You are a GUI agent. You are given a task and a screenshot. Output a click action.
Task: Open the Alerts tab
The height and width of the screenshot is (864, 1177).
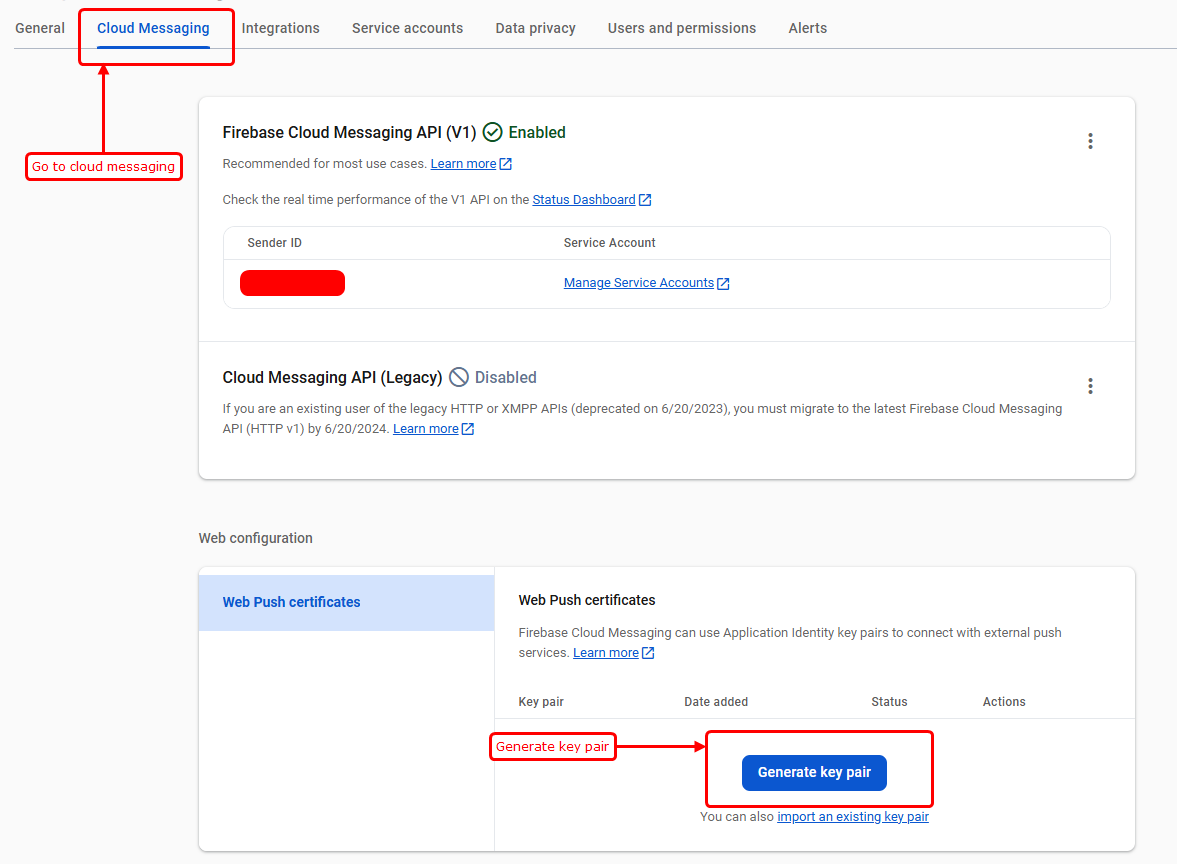[x=807, y=28]
